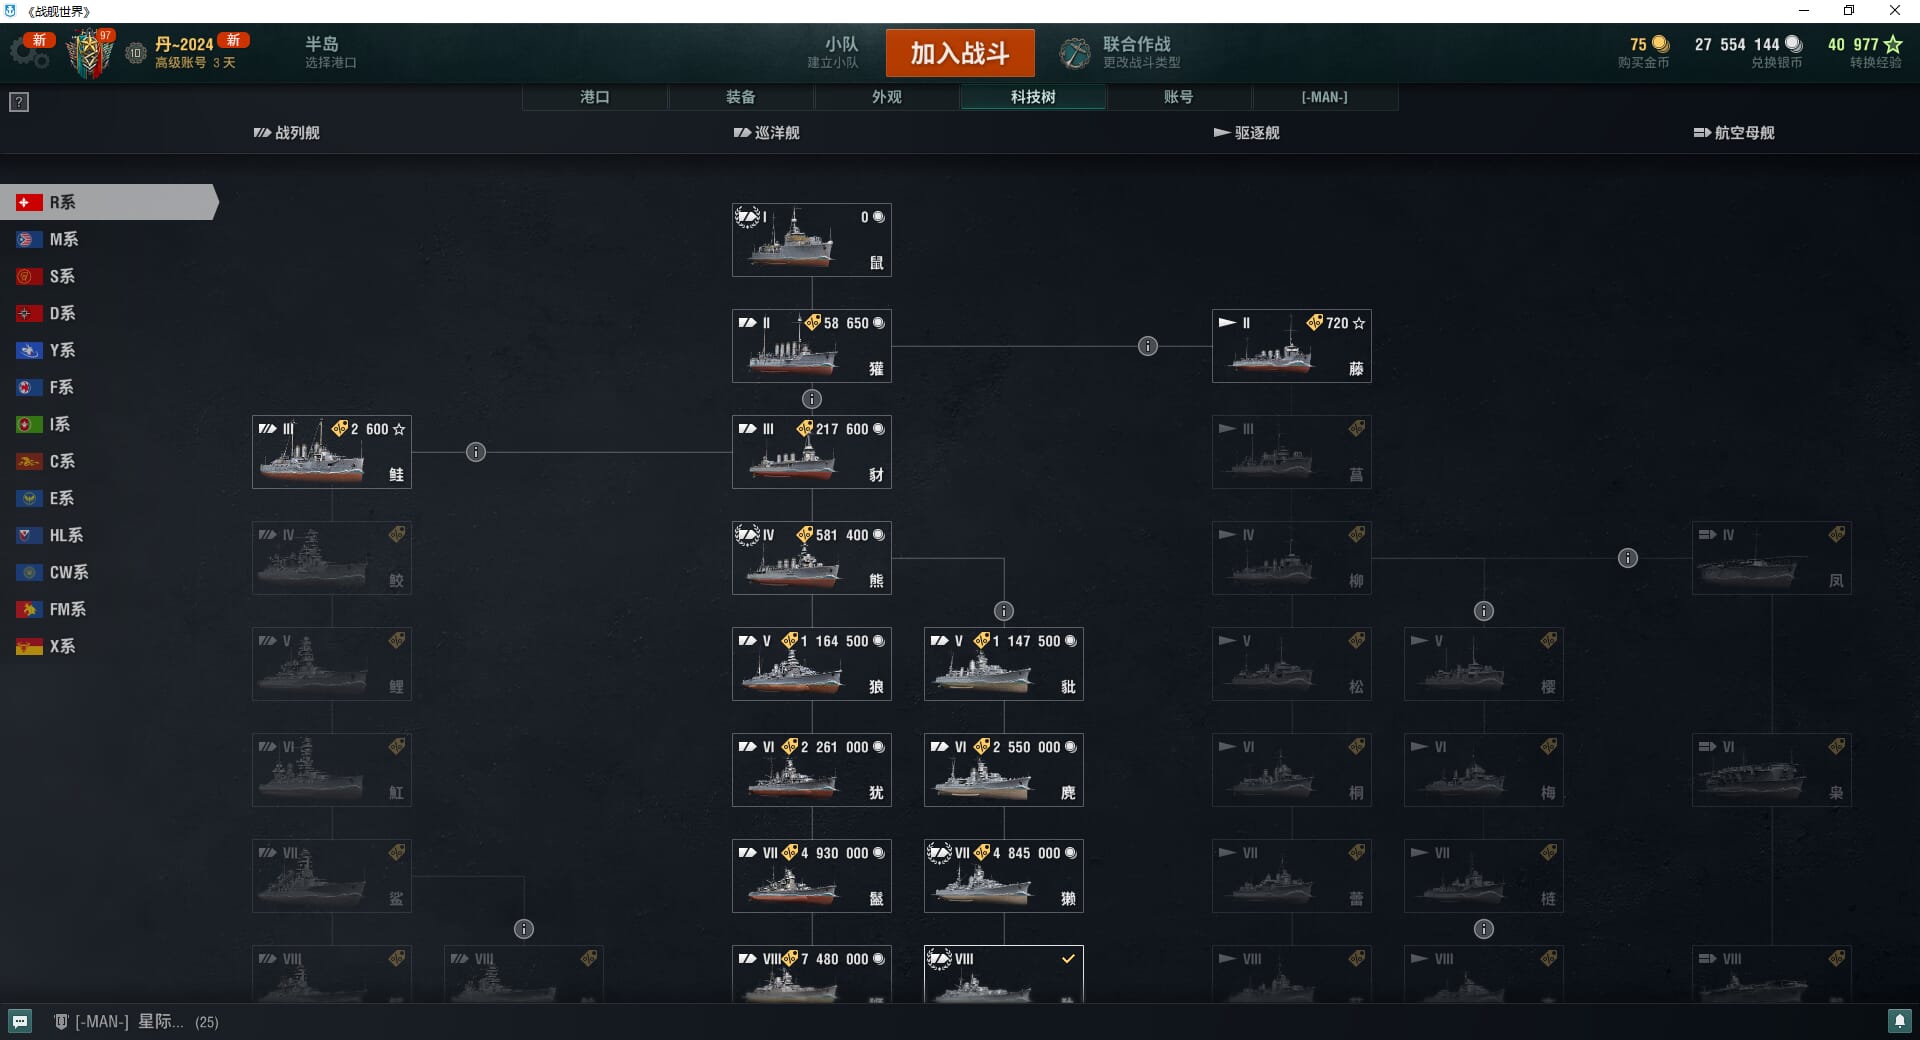
Task: Click the info icon next to tier III 鲑
Action: click(476, 452)
